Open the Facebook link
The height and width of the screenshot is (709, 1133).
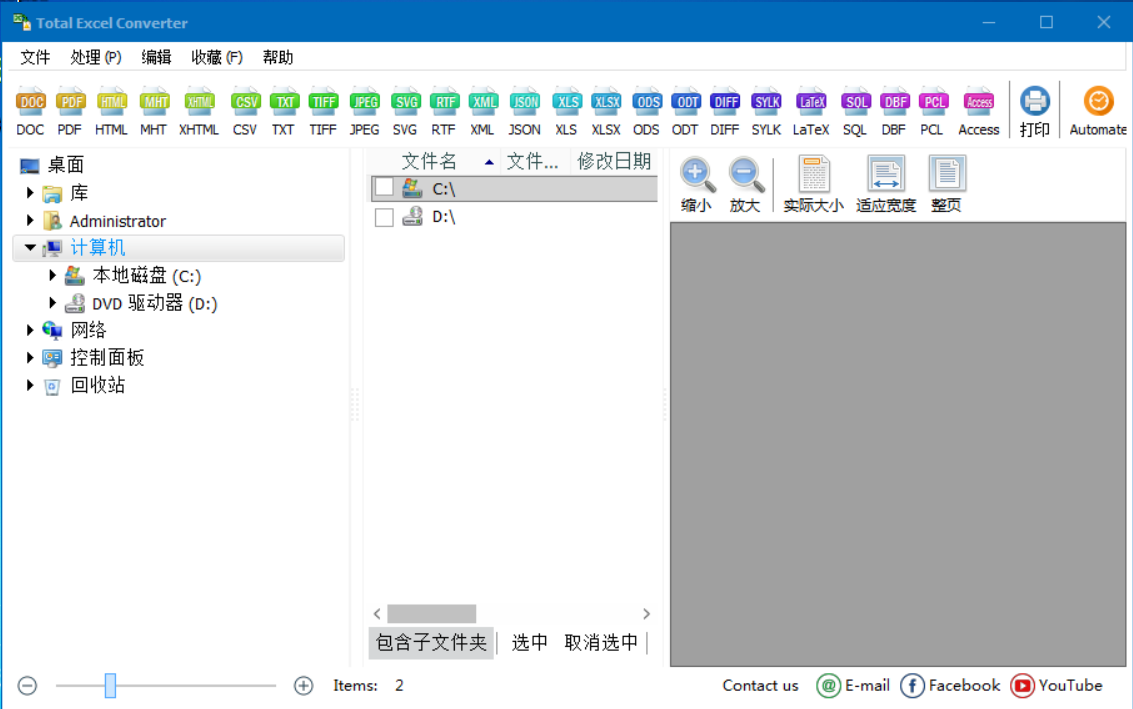tap(950, 685)
